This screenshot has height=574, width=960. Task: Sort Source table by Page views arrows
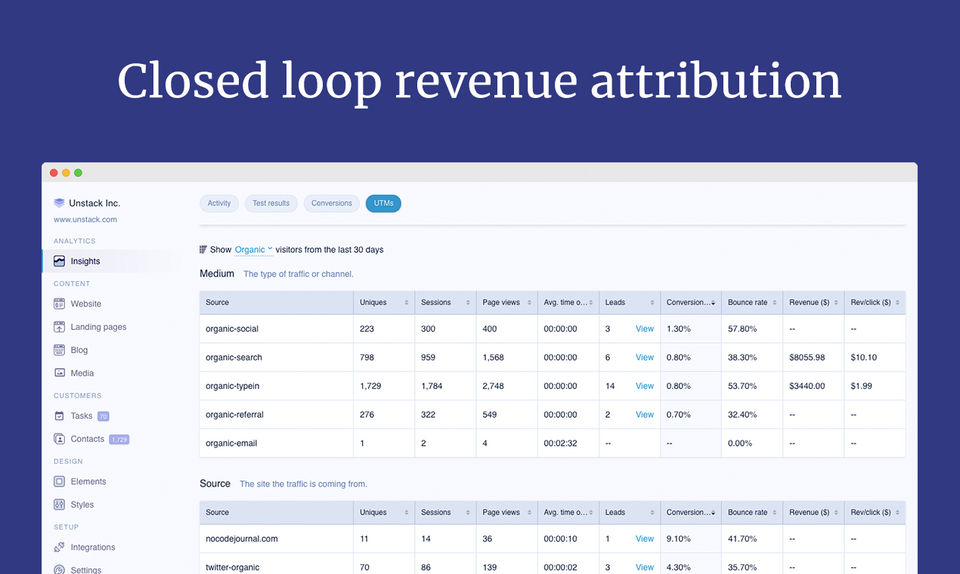pyautogui.click(x=529, y=513)
